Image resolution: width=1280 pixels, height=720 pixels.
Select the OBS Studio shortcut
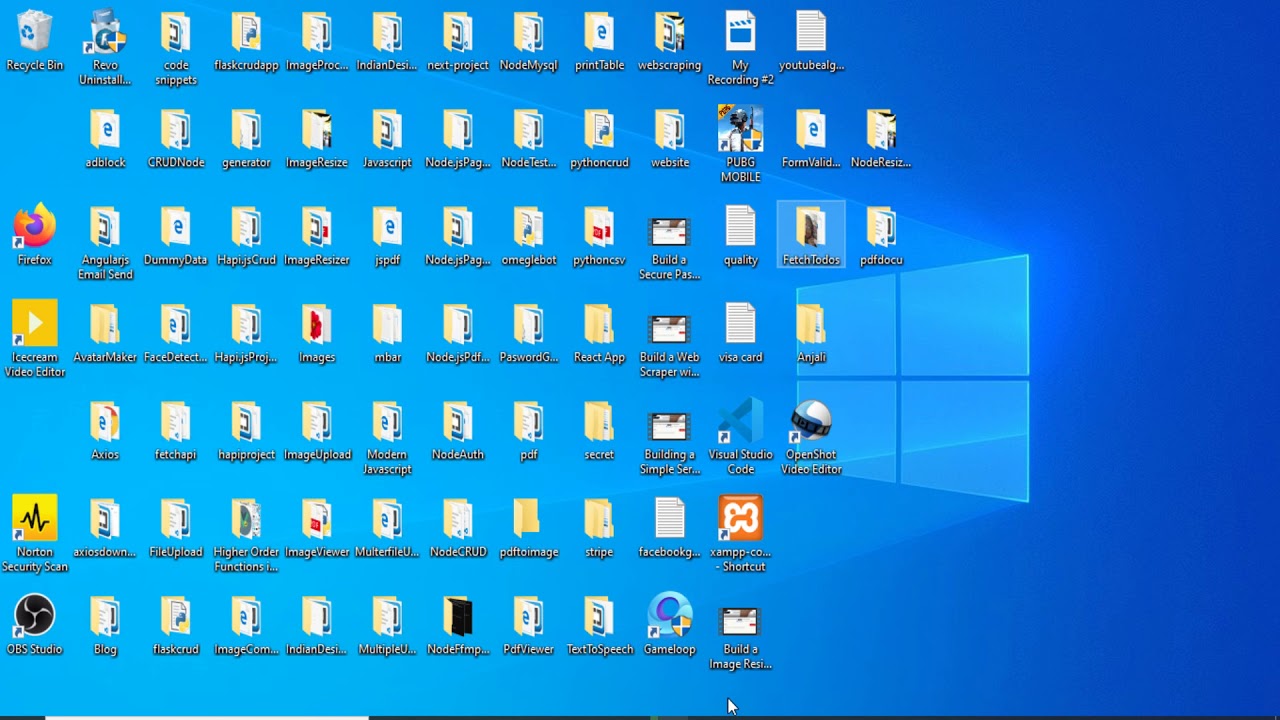(x=34, y=617)
